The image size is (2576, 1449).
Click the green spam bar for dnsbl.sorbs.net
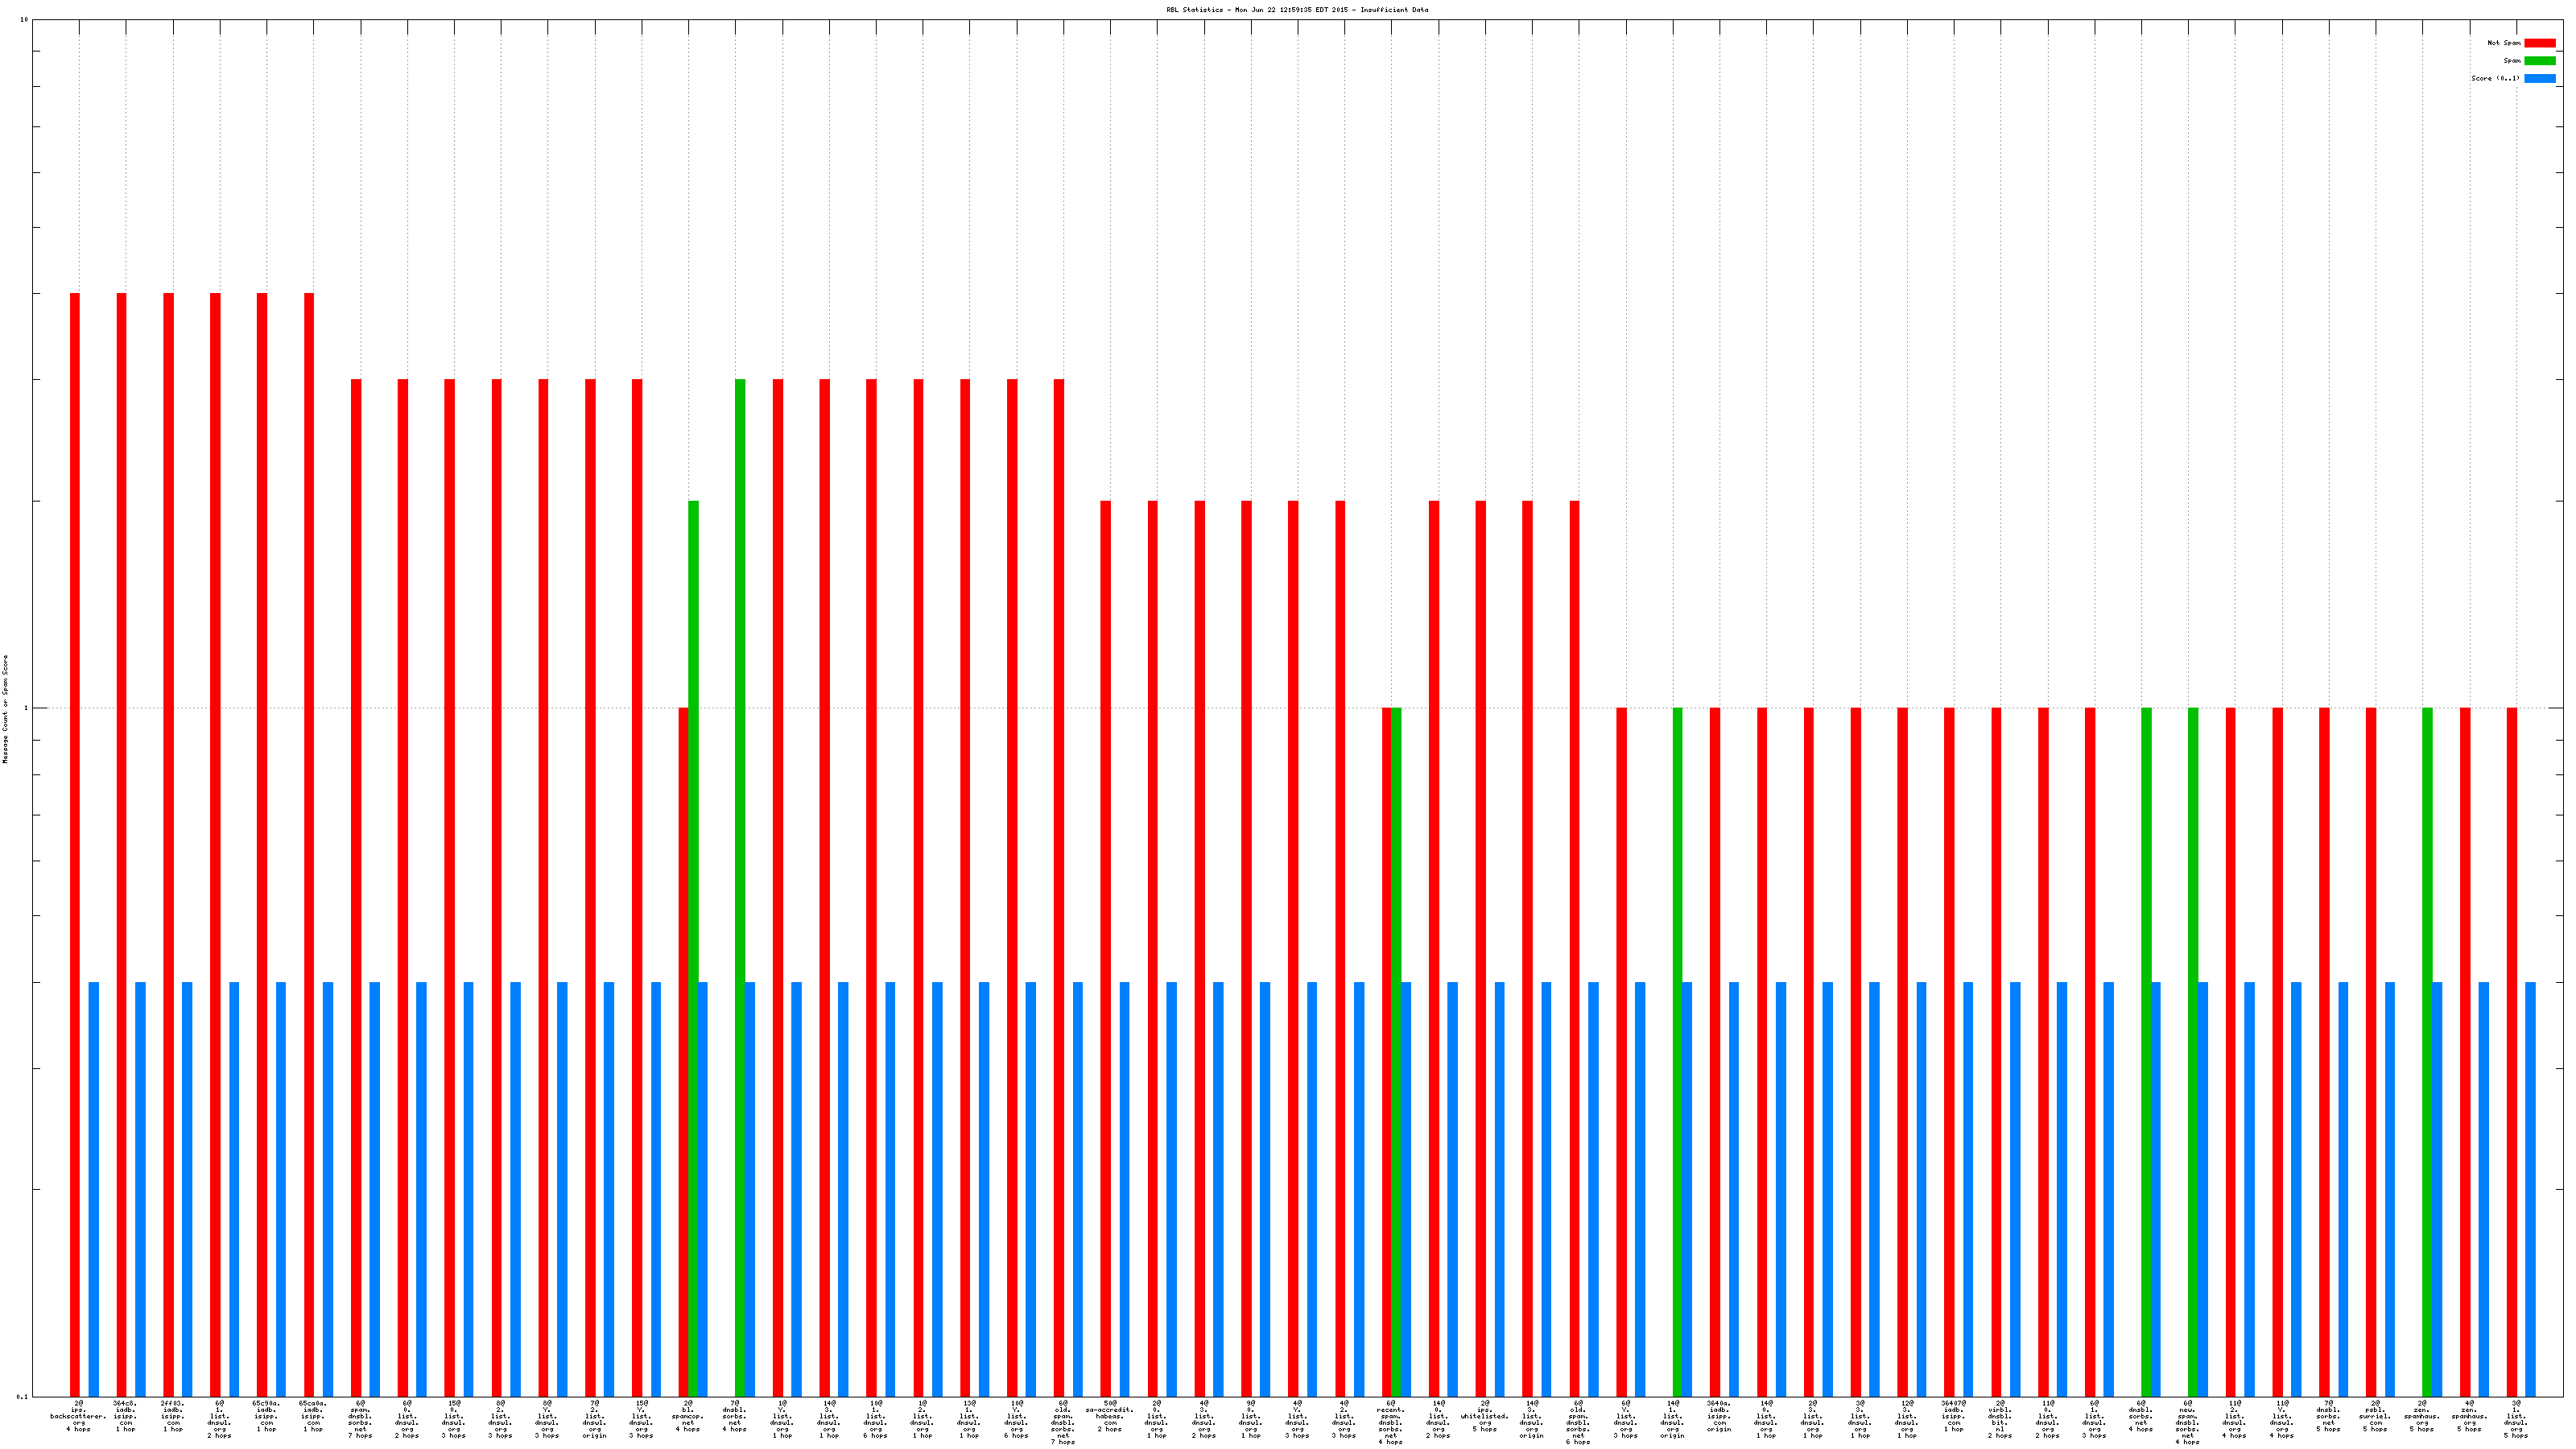tap(740, 800)
